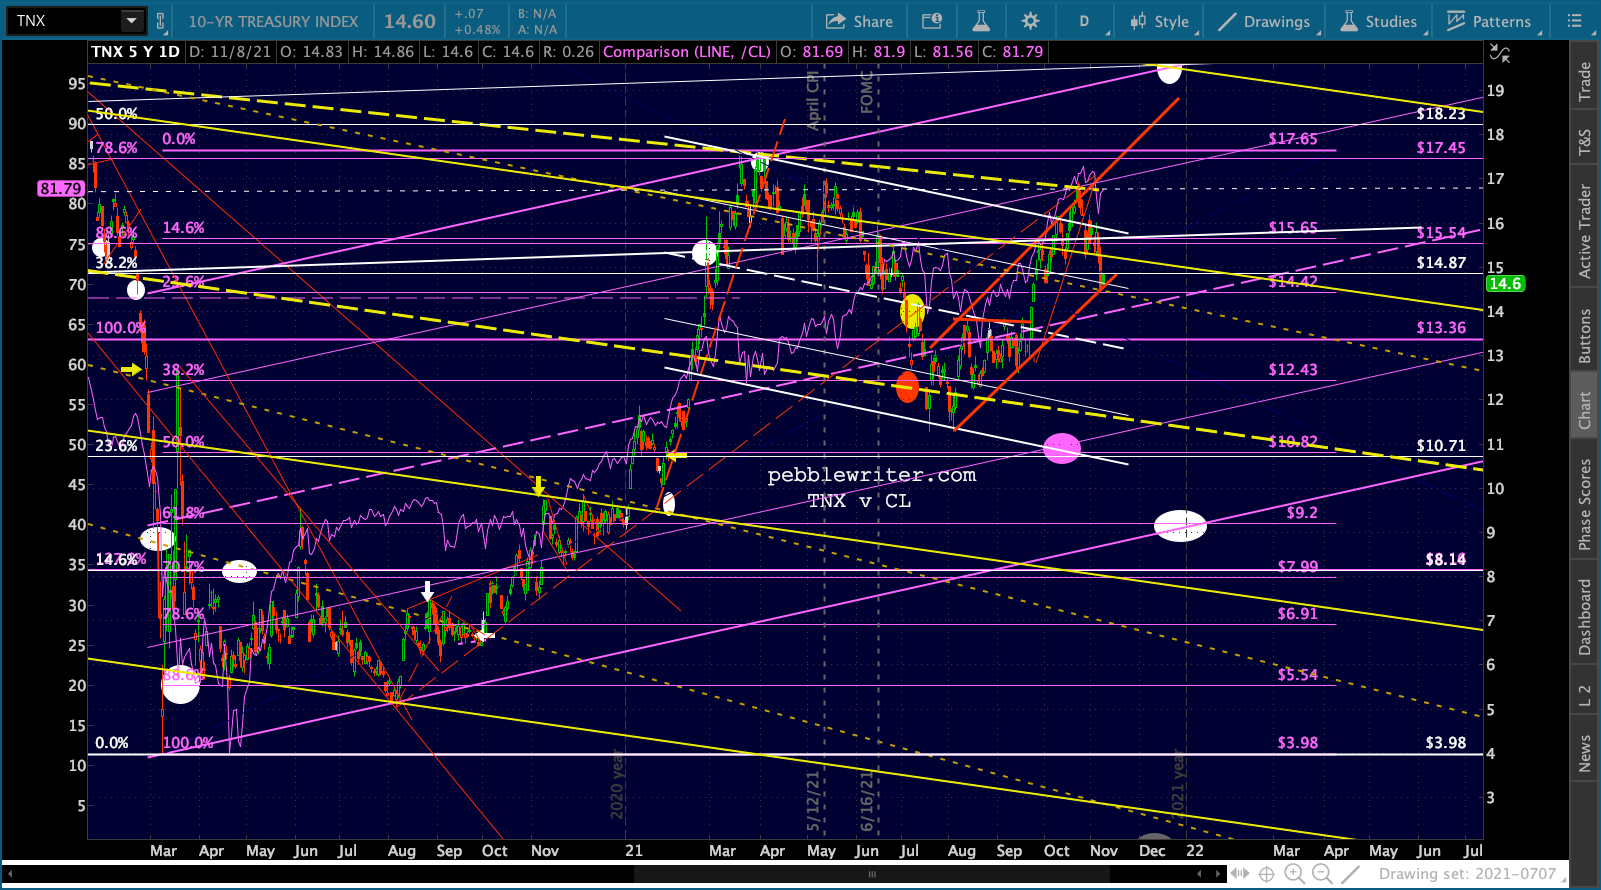The height and width of the screenshot is (890, 1601).
Task: Click the $13.36 price level label
Action: click(x=1441, y=328)
